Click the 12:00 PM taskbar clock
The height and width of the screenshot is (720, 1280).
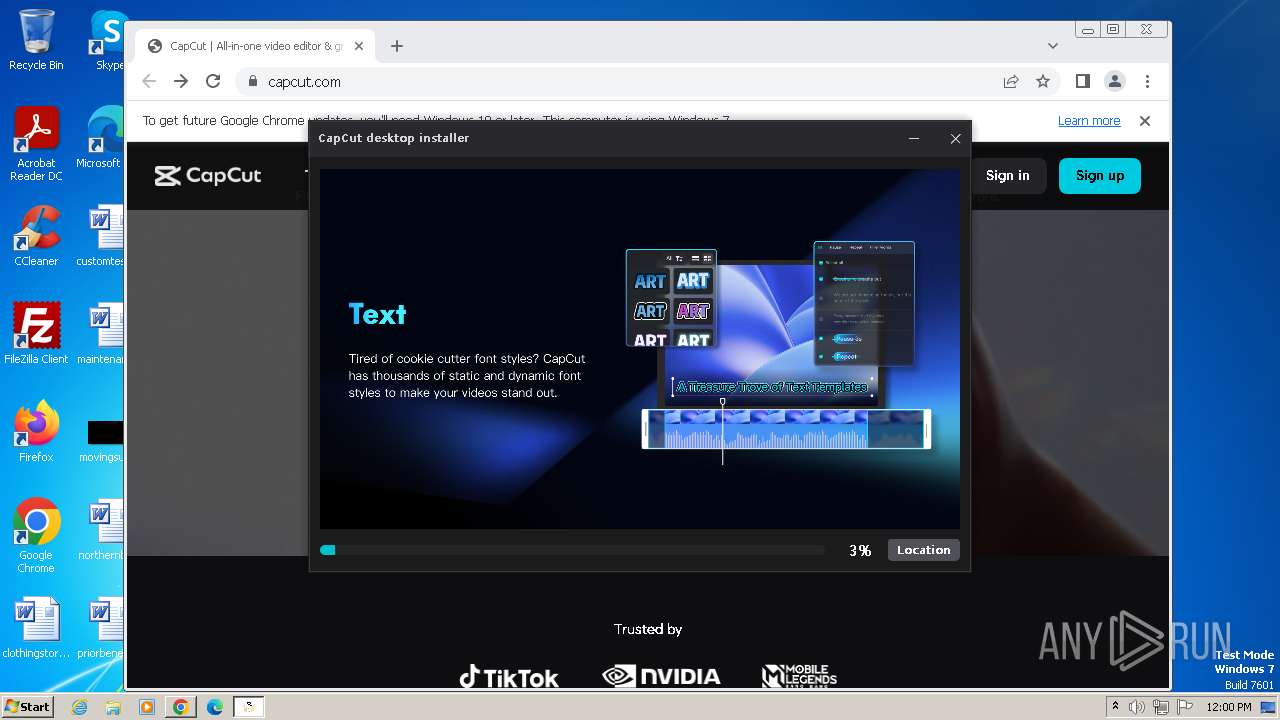1229,707
